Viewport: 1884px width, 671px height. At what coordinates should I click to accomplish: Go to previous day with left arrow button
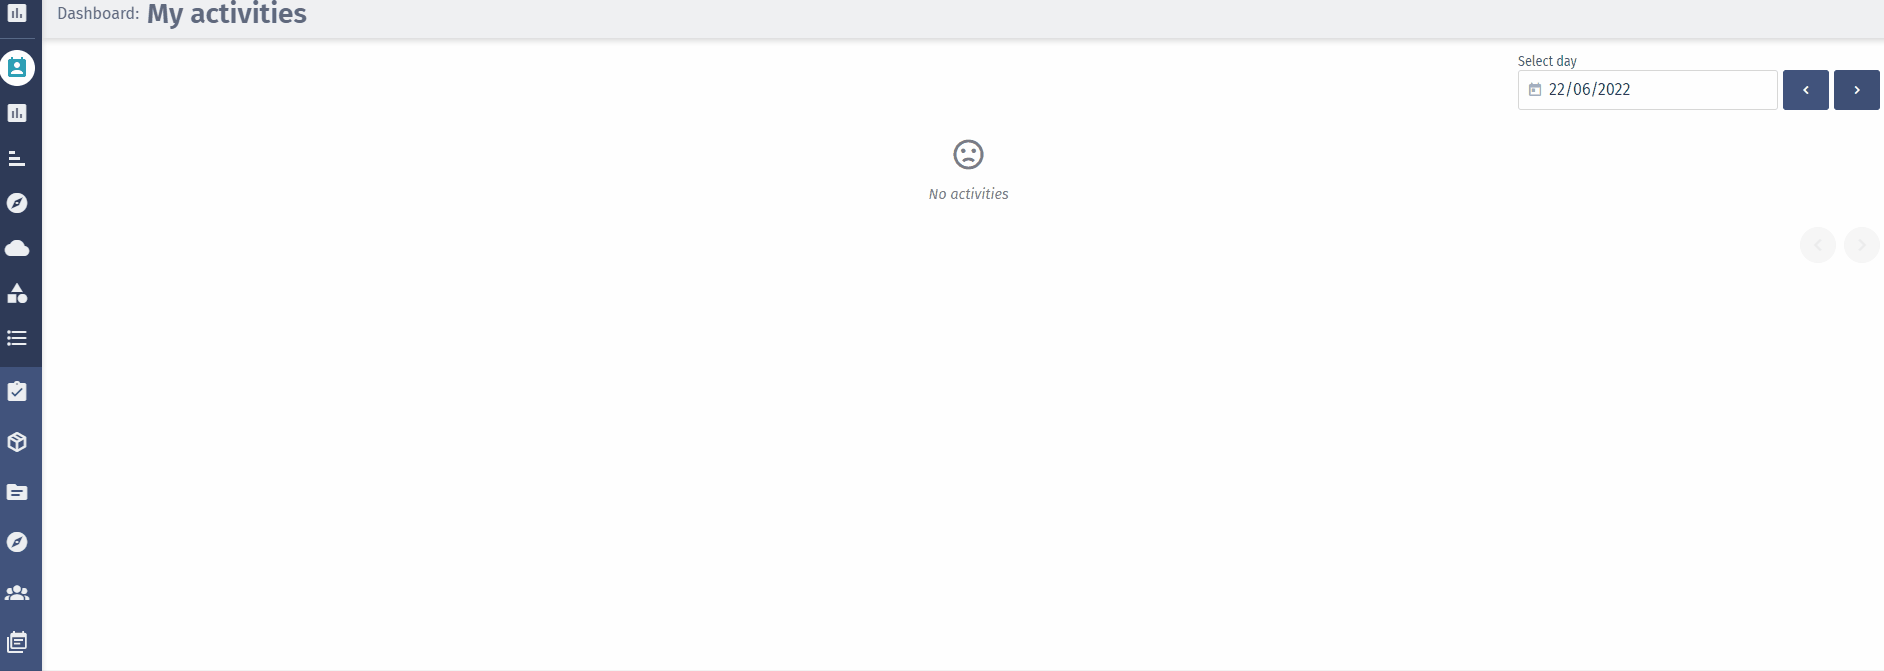click(x=1806, y=90)
